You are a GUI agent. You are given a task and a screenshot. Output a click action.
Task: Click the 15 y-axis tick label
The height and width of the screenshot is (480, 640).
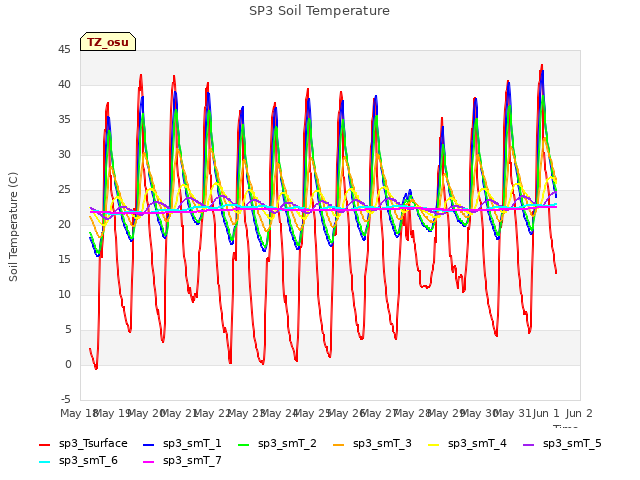[x=64, y=260]
